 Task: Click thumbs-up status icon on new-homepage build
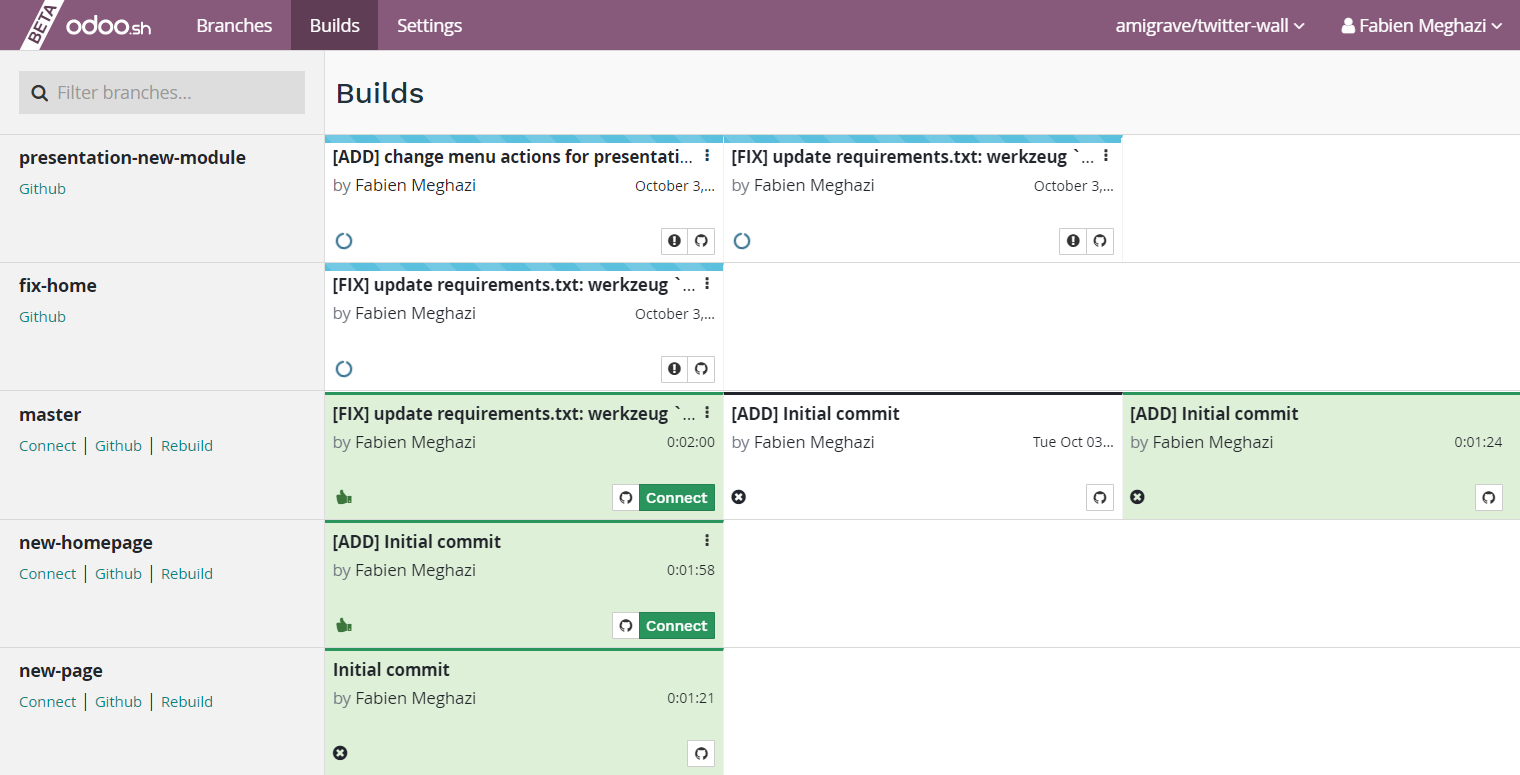coord(344,625)
